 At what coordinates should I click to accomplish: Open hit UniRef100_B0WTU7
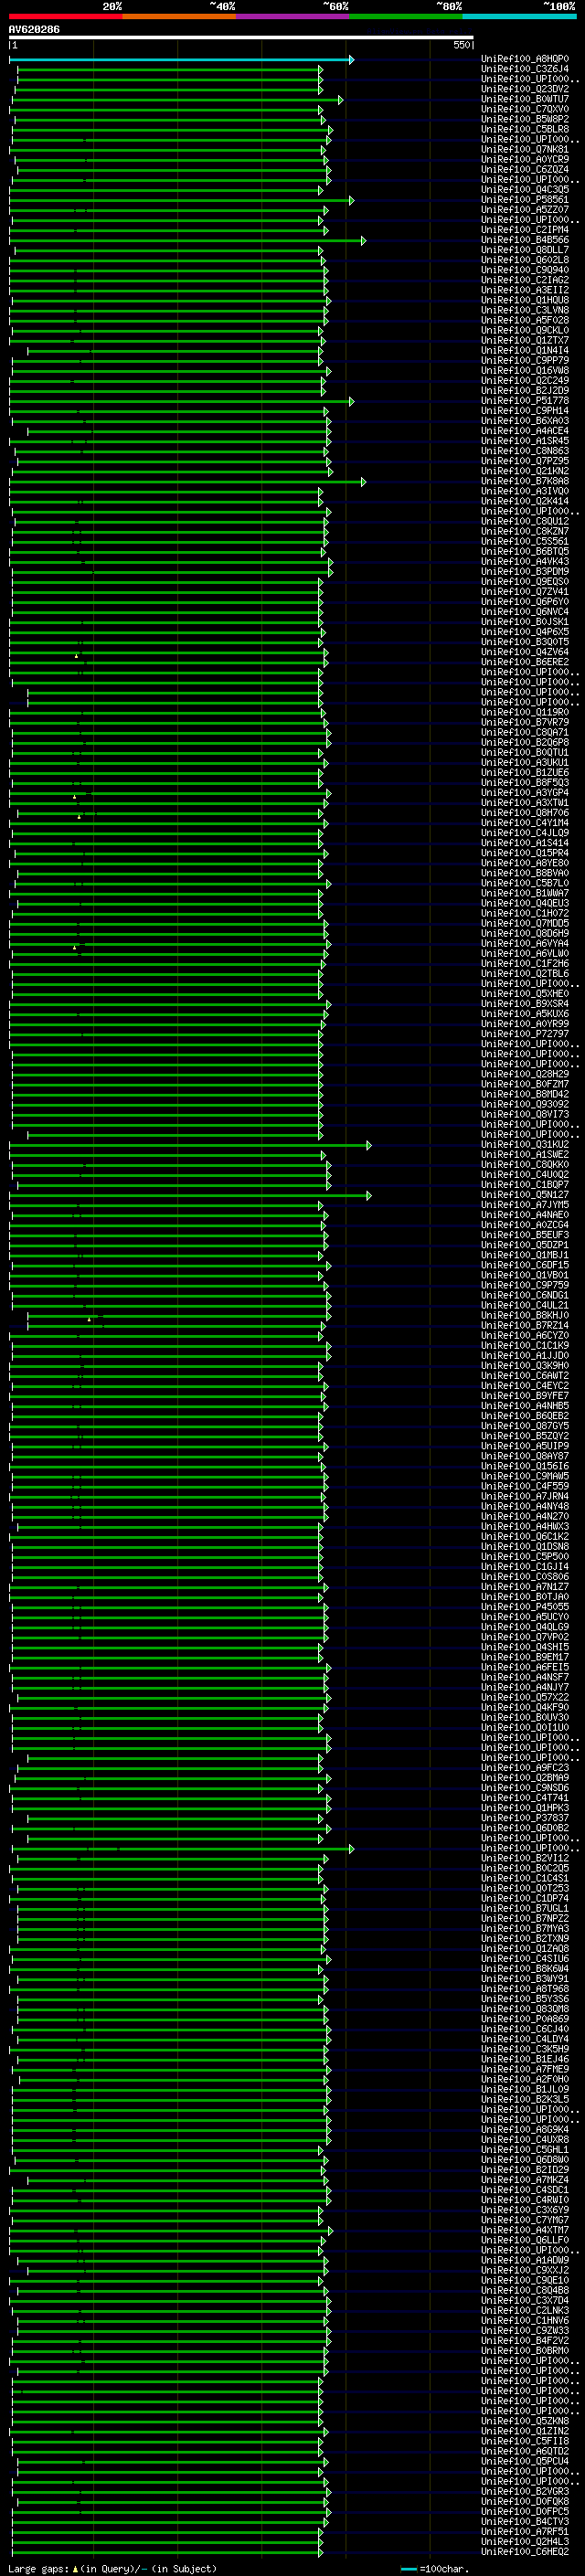(525, 99)
